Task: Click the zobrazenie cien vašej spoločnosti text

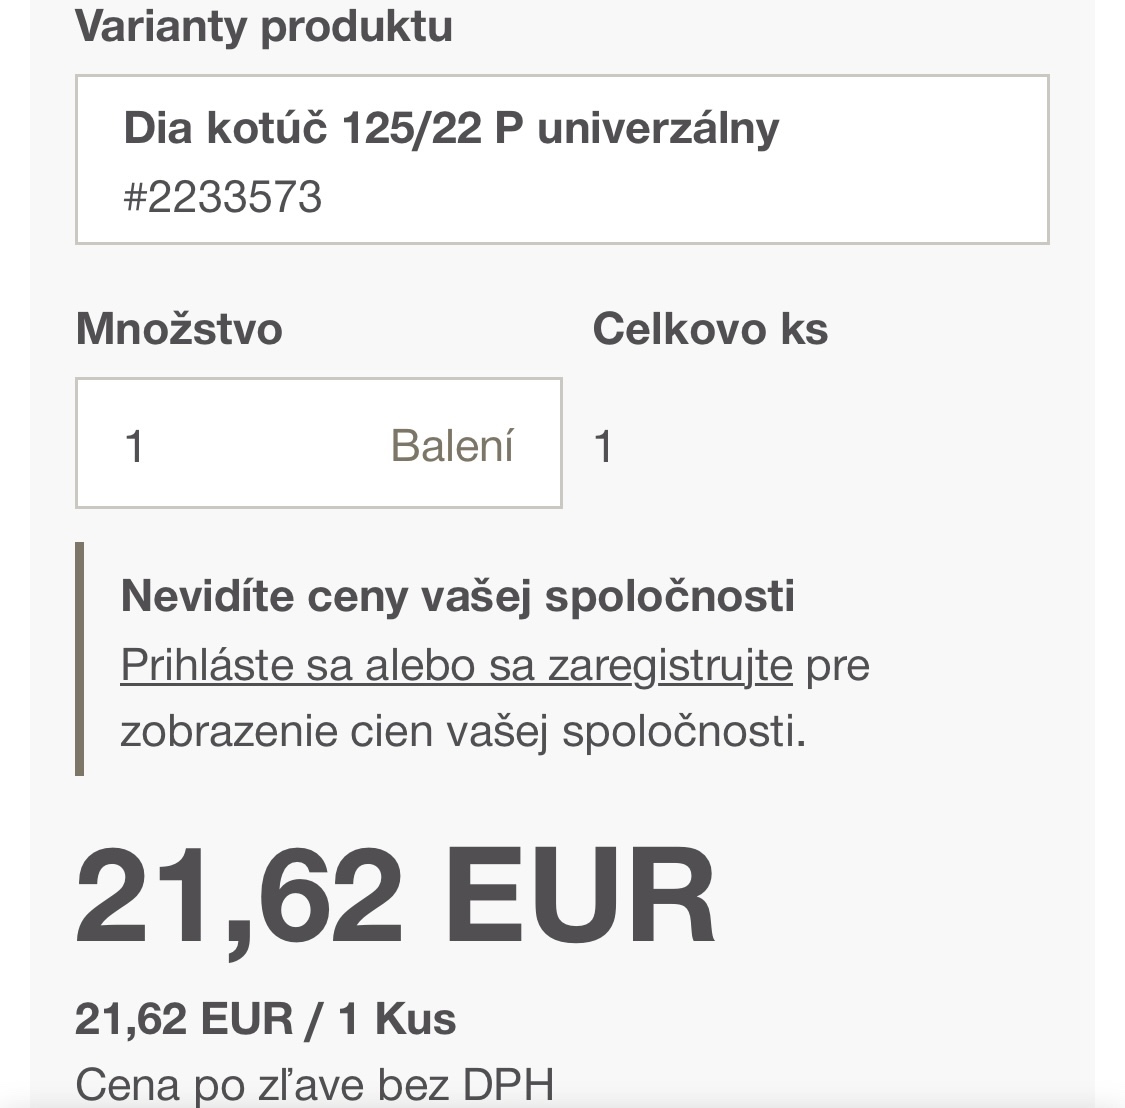Action: coord(462,731)
